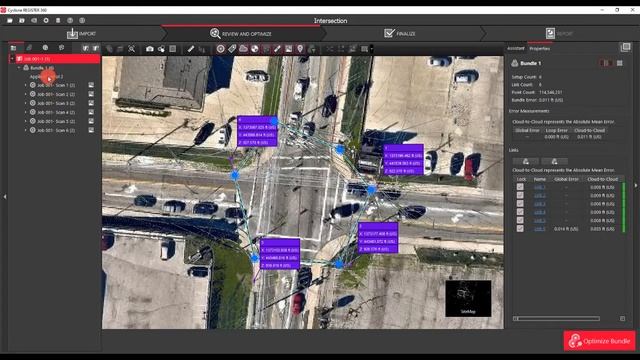Click the globe icon above the left tree panel
The image size is (640, 360).
point(45,48)
